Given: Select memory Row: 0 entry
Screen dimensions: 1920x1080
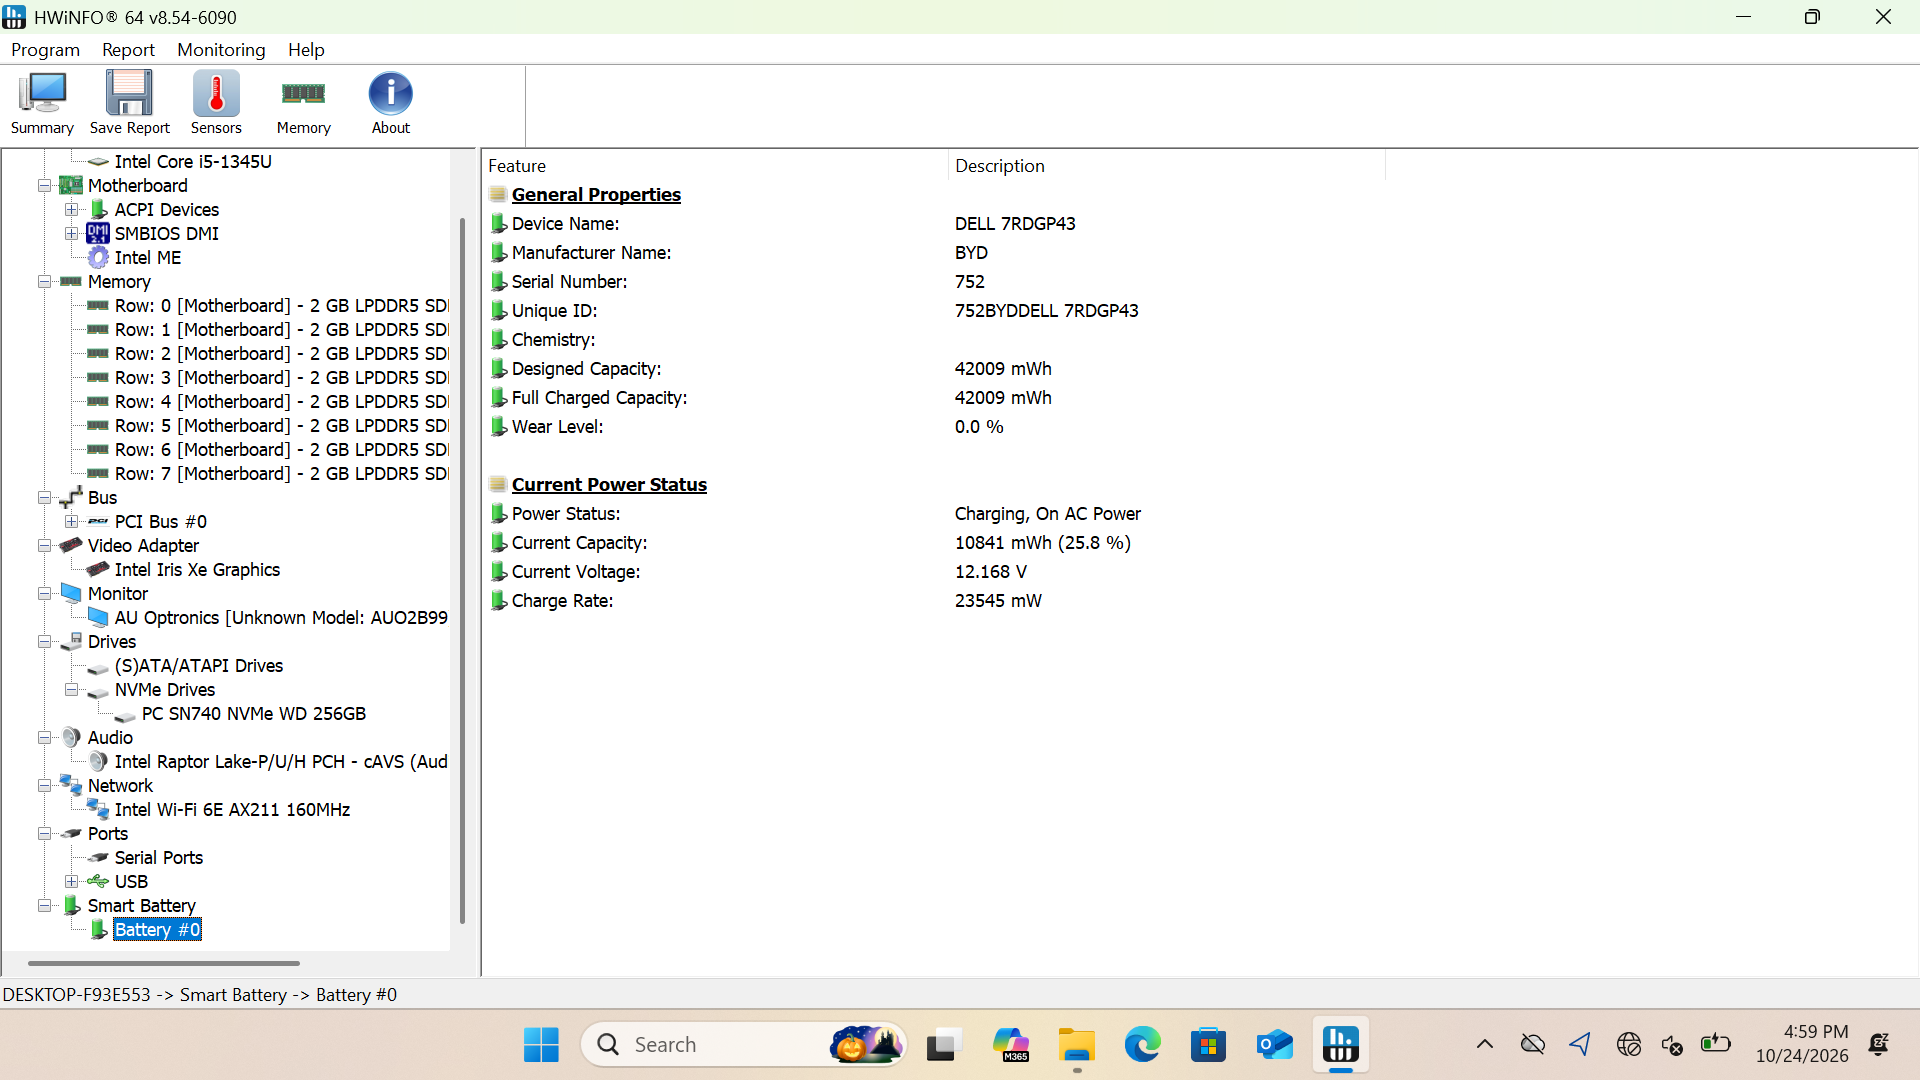Looking at the screenshot, I should (x=281, y=306).
